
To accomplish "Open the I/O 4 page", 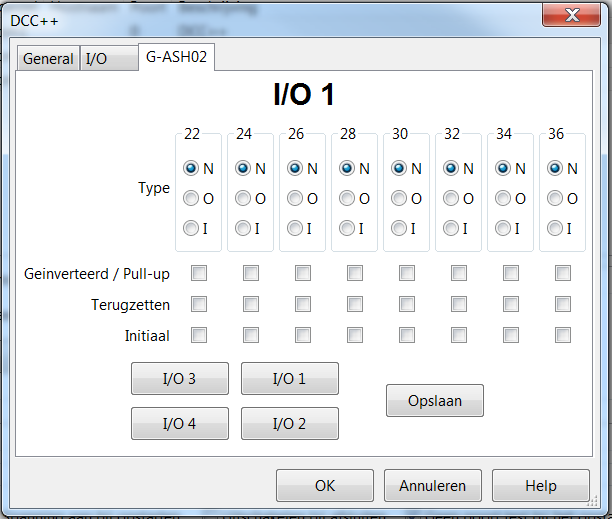I will pyautogui.click(x=180, y=424).
